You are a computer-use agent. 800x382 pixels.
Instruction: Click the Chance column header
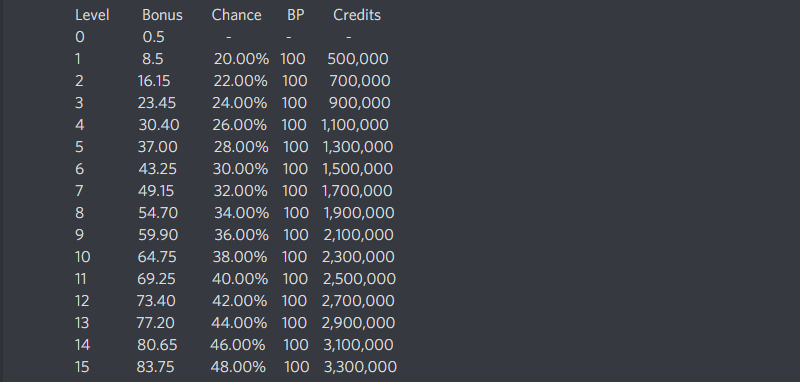click(x=237, y=15)
